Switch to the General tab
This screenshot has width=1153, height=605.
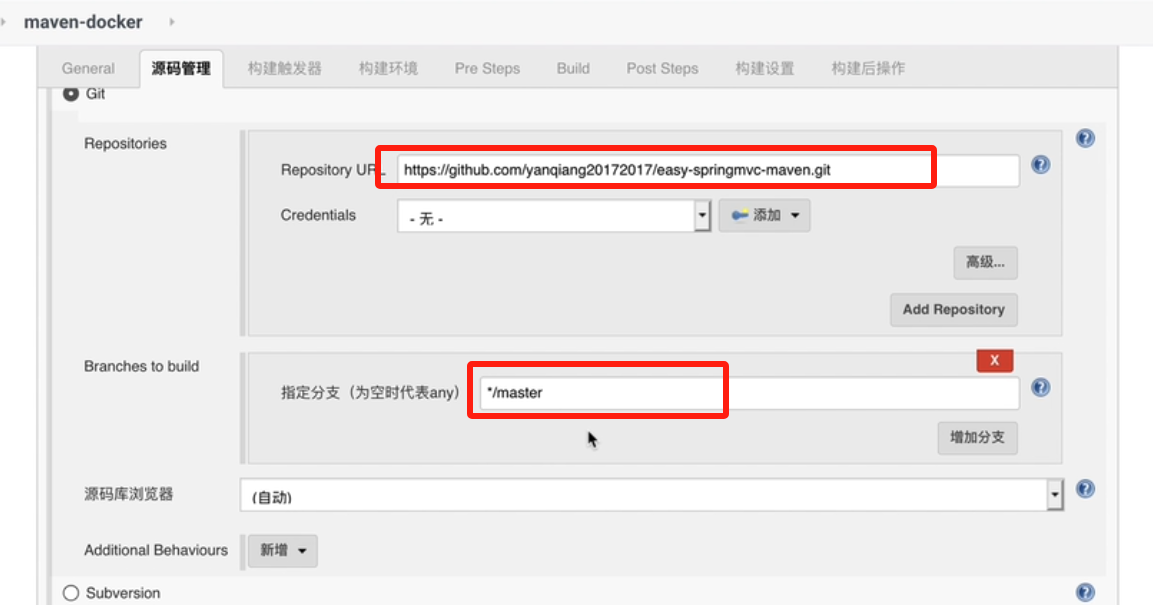point(88,69)
